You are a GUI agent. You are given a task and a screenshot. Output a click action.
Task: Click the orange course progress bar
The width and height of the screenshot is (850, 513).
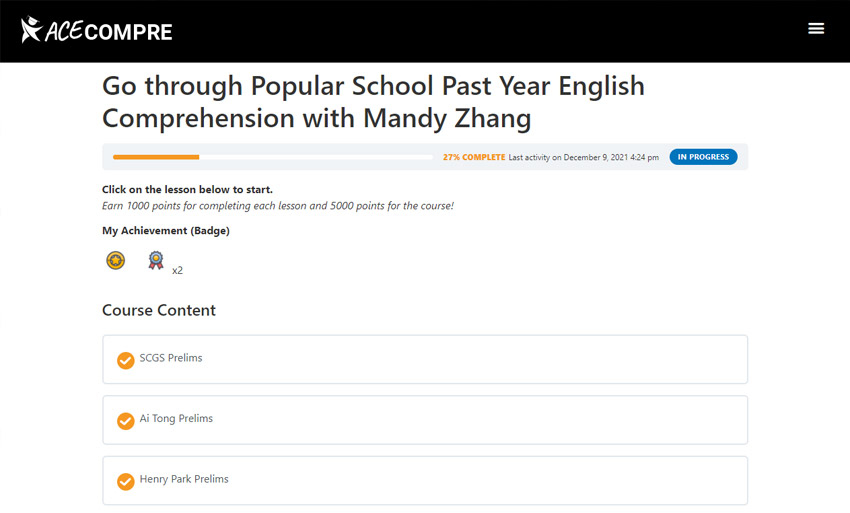273,157
